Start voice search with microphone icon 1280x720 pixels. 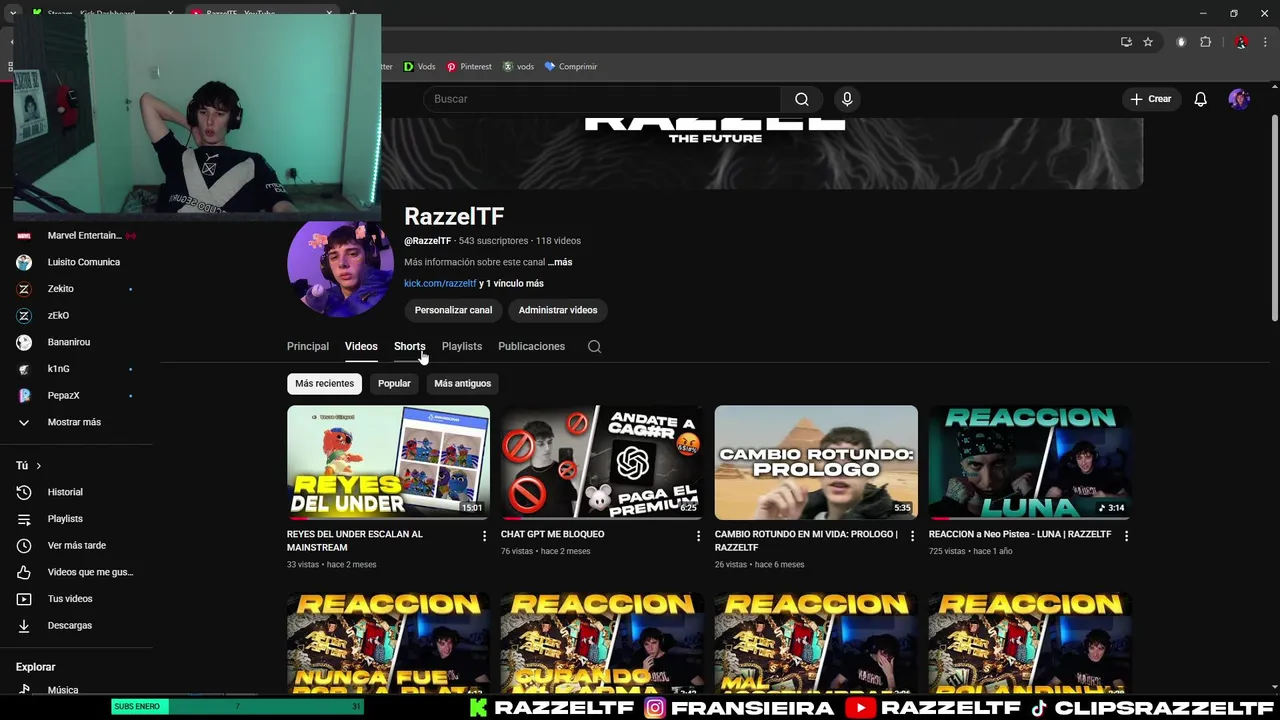click(x=847, y=99)
